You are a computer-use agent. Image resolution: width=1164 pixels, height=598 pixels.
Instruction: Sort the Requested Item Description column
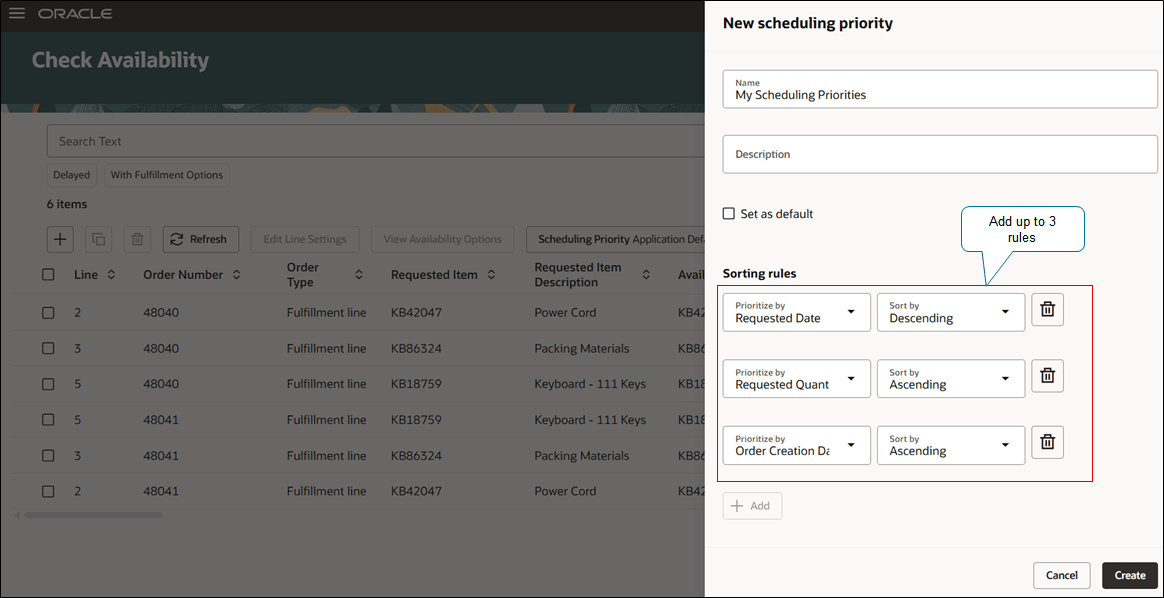[646, 275]
